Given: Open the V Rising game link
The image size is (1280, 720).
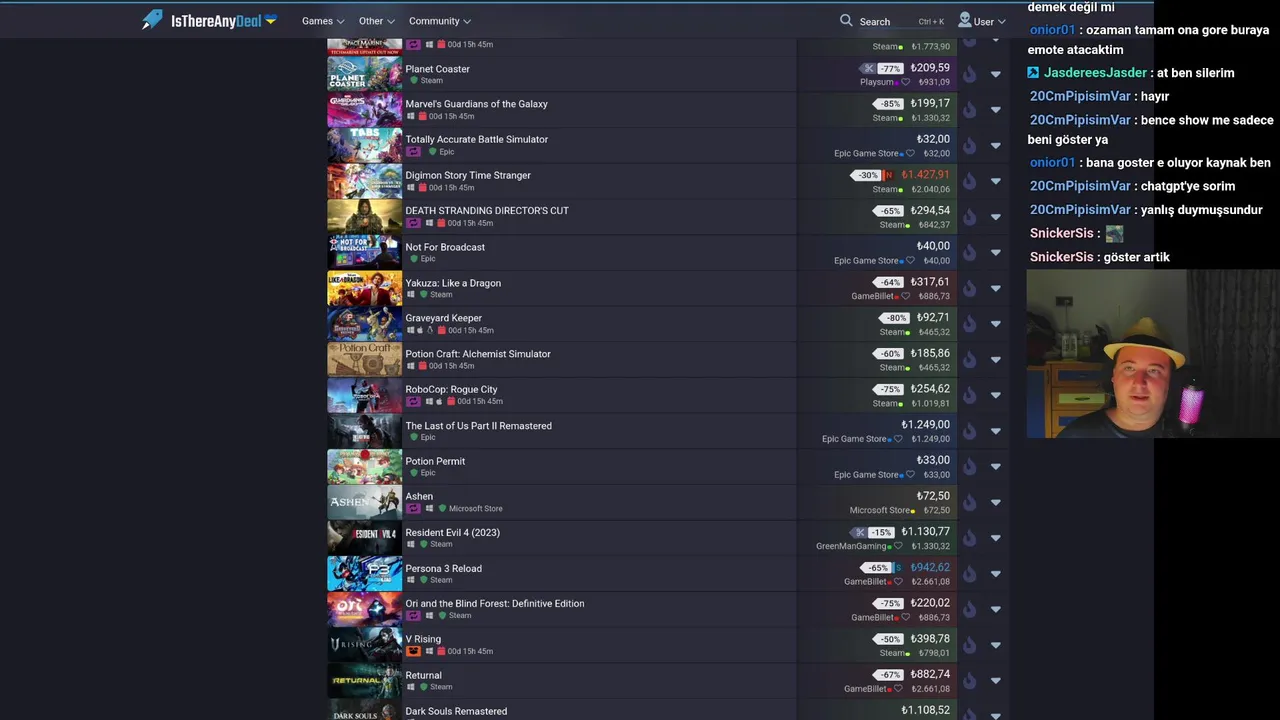Looking at the screenshot, I should (423, 639).
